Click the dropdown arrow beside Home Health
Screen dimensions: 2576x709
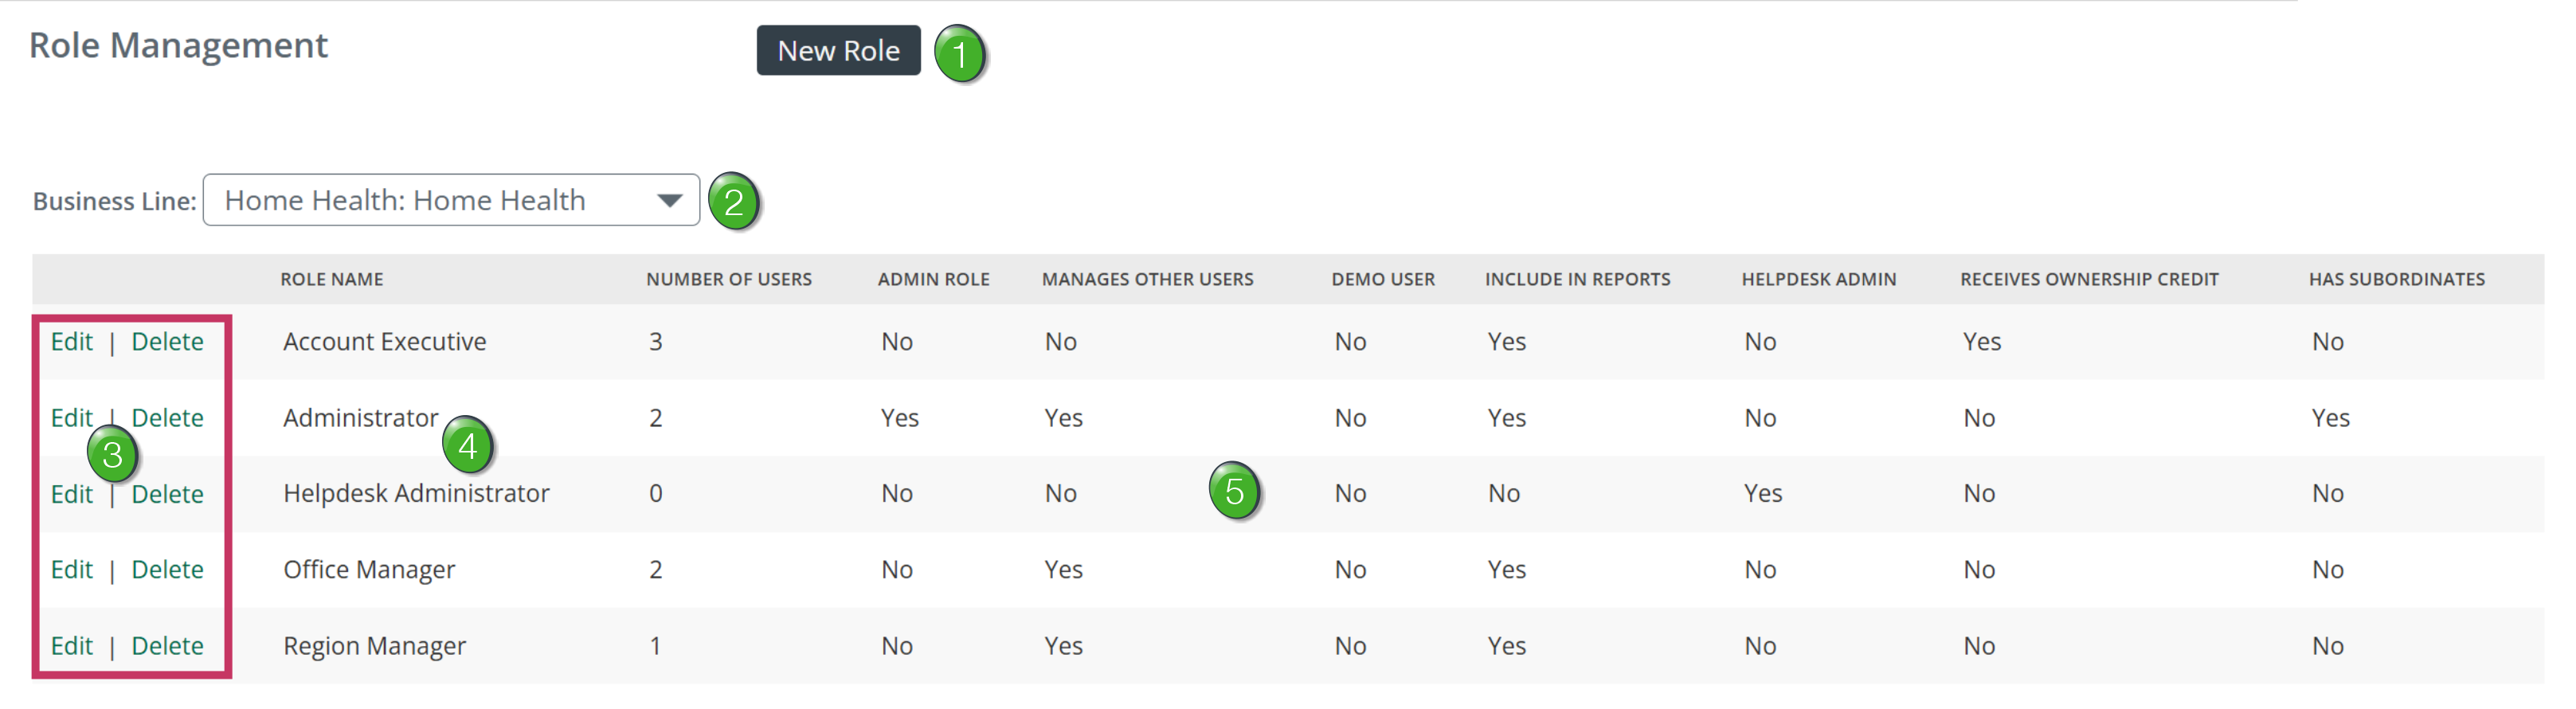tap(669, 200)
